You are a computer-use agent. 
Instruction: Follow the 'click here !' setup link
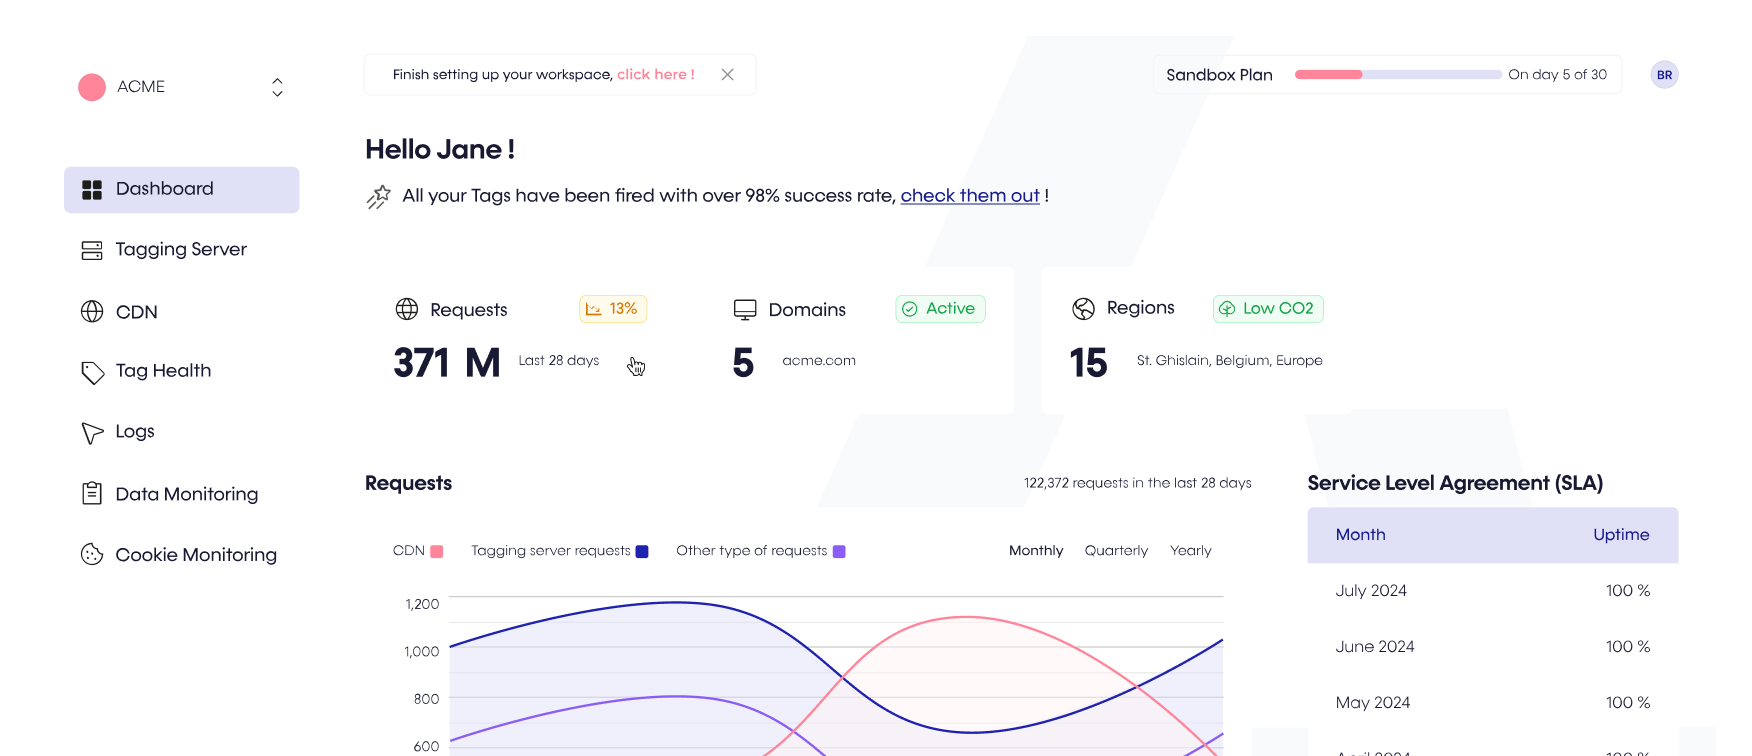tap(656, 75)
